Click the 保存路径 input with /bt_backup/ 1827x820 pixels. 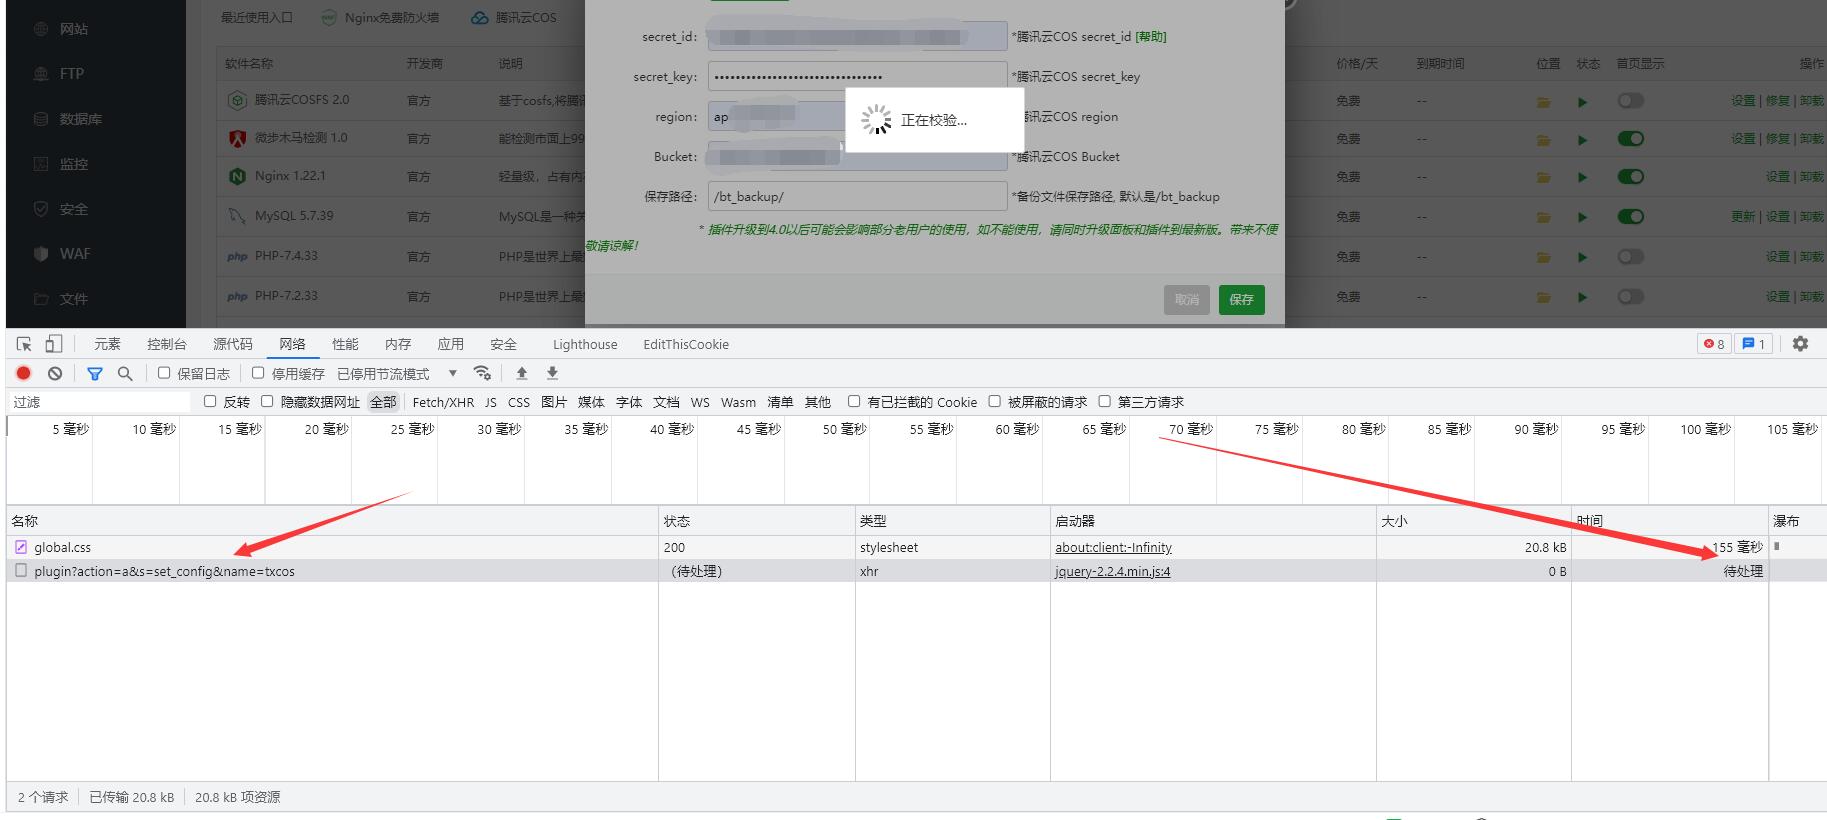(x=857, y=196)
